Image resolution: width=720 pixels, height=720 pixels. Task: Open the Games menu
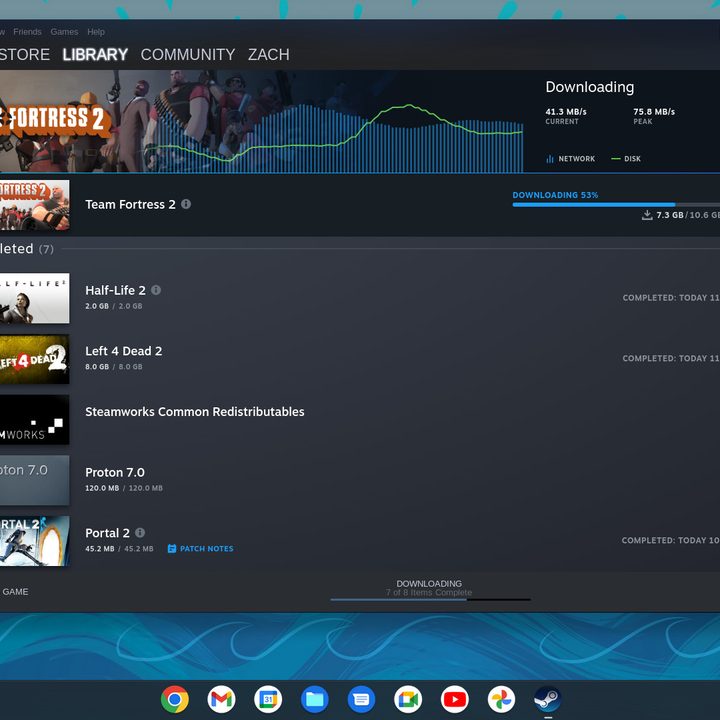[64, 32]
